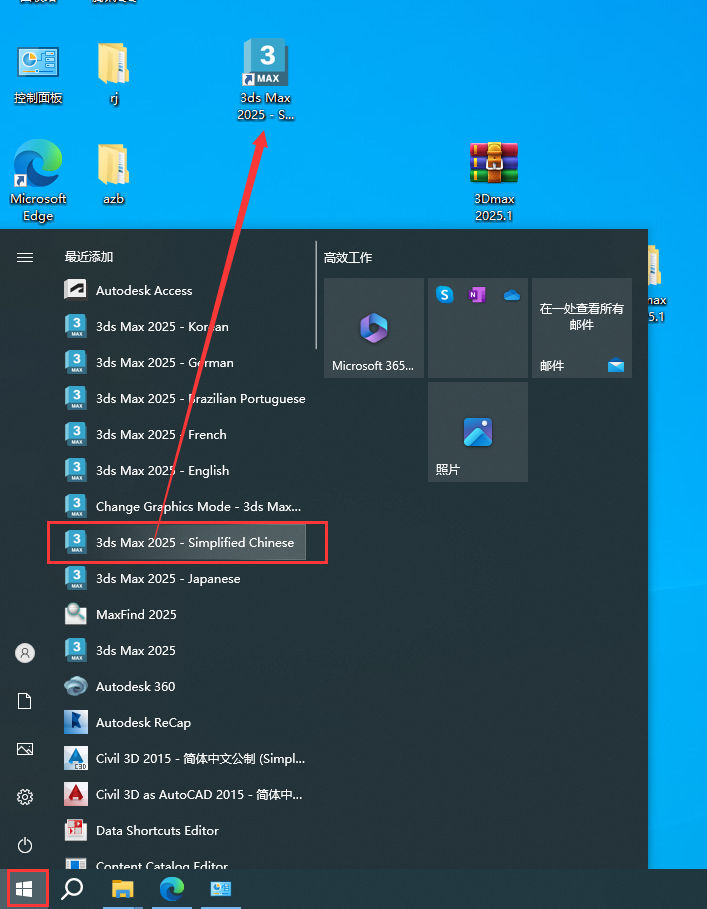Open the plain 3ds Max 2025 entry
This screenshot has height=909, width=707.
(184, 650)
